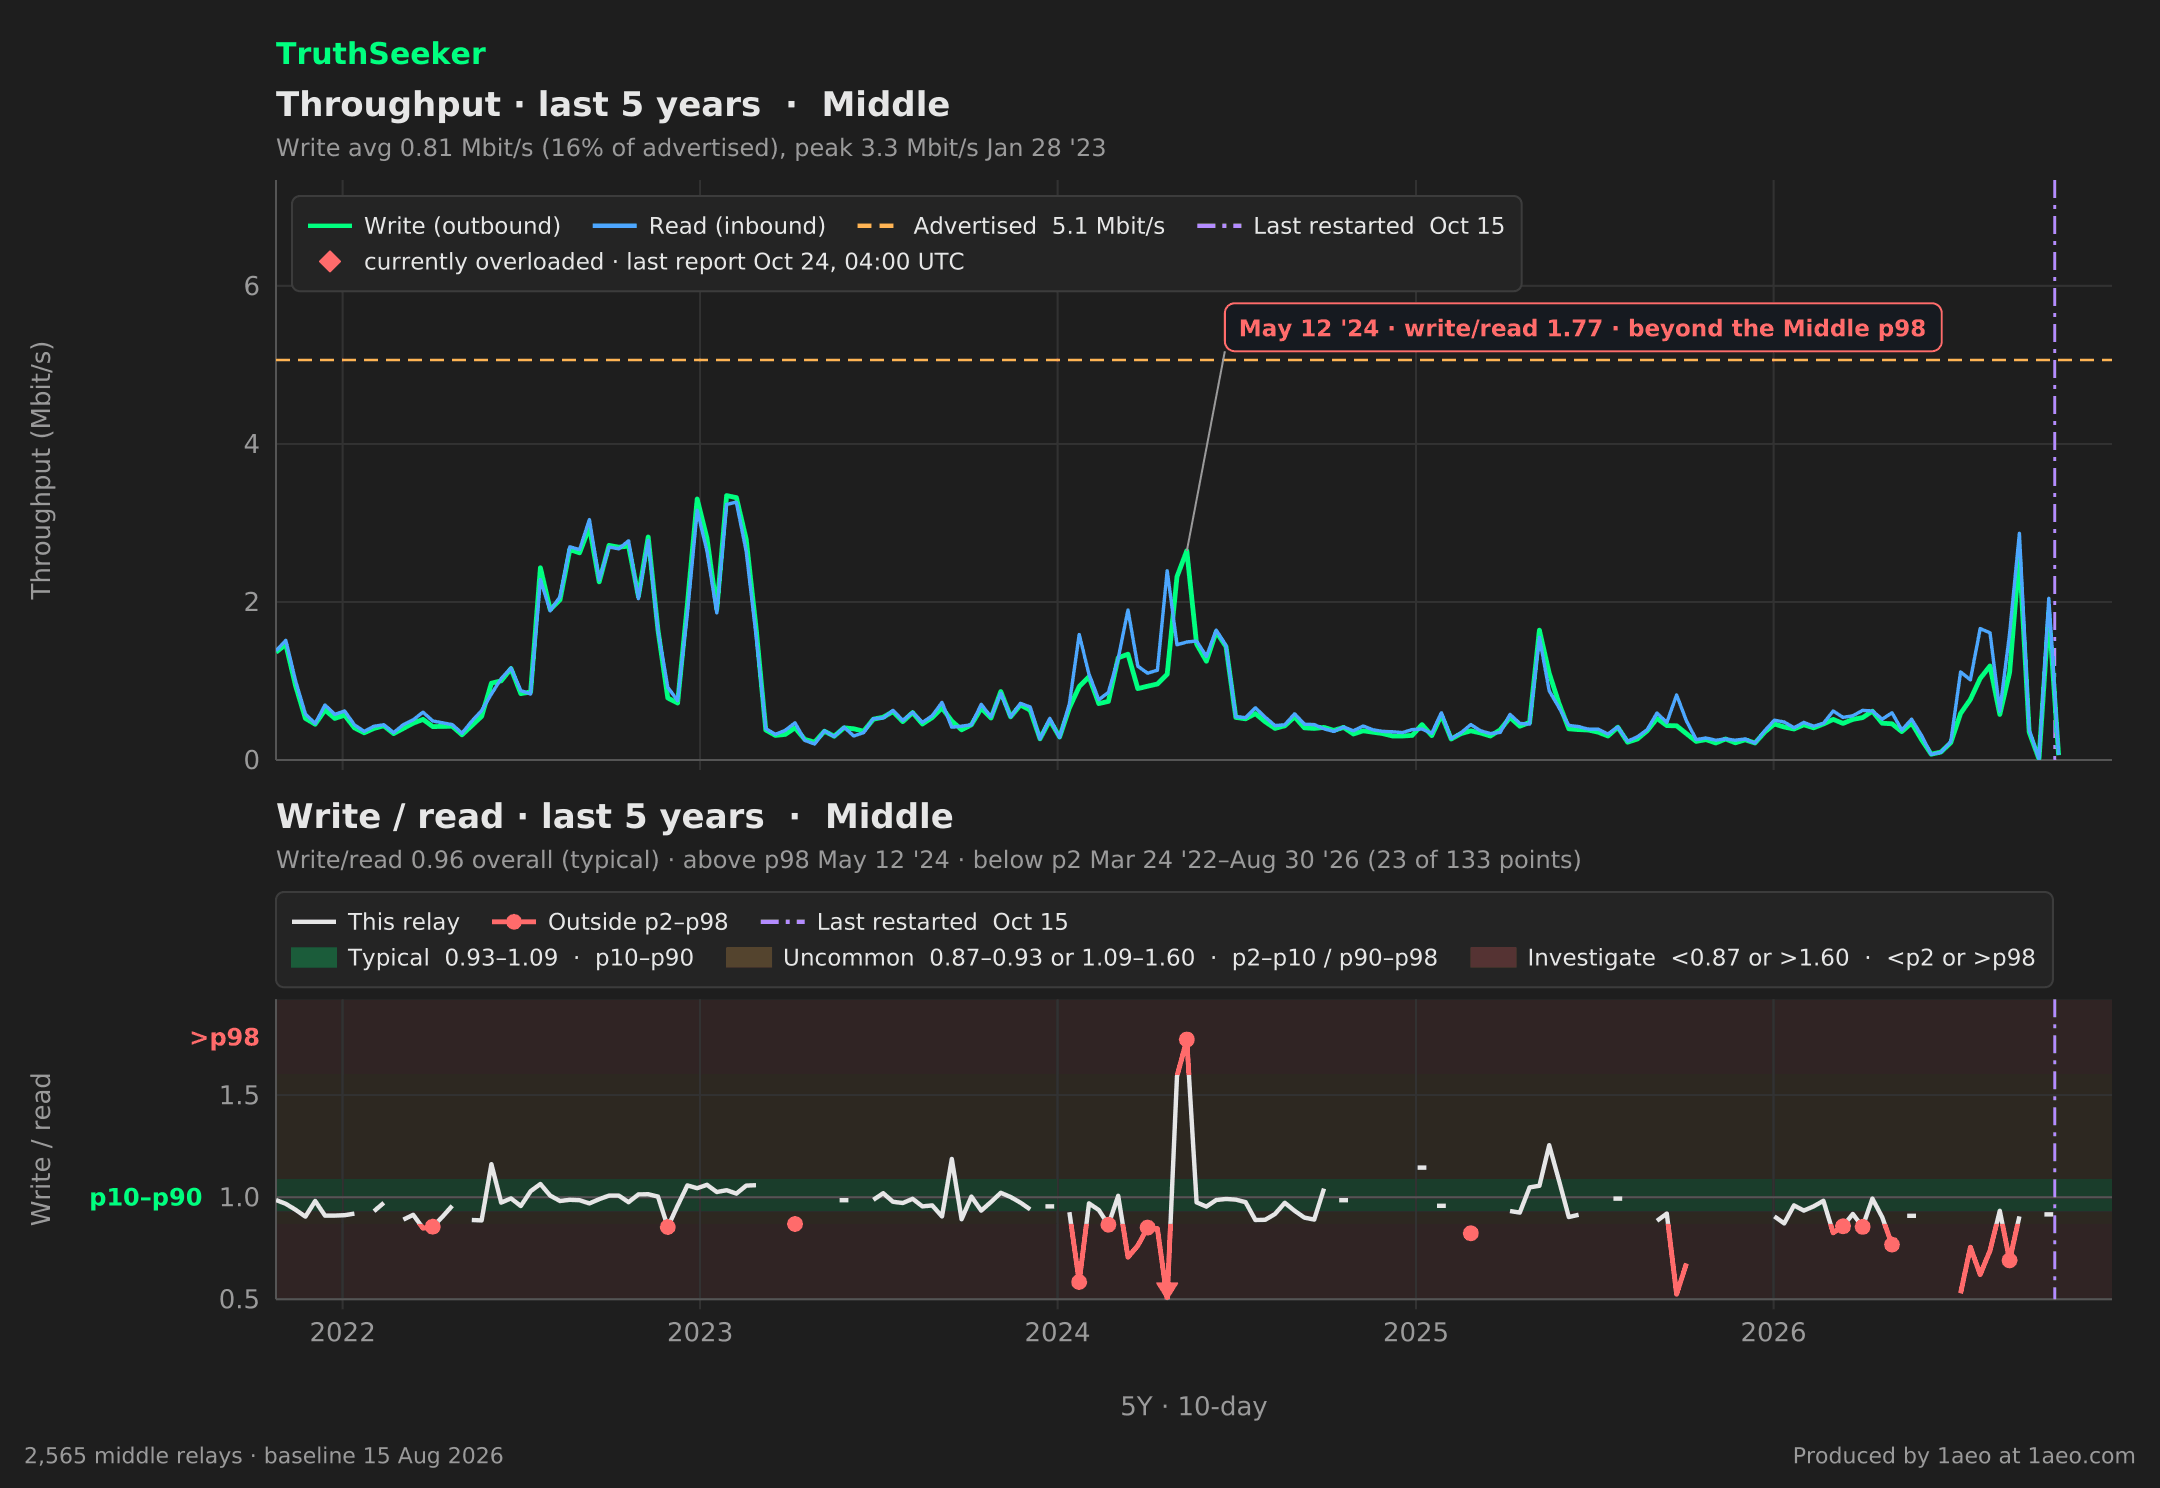This screenshot has height=1488, width=2160.
Task: Click the 'Write avg 0.81 Mbit/s' subtitle
Action: click(691, 148)
